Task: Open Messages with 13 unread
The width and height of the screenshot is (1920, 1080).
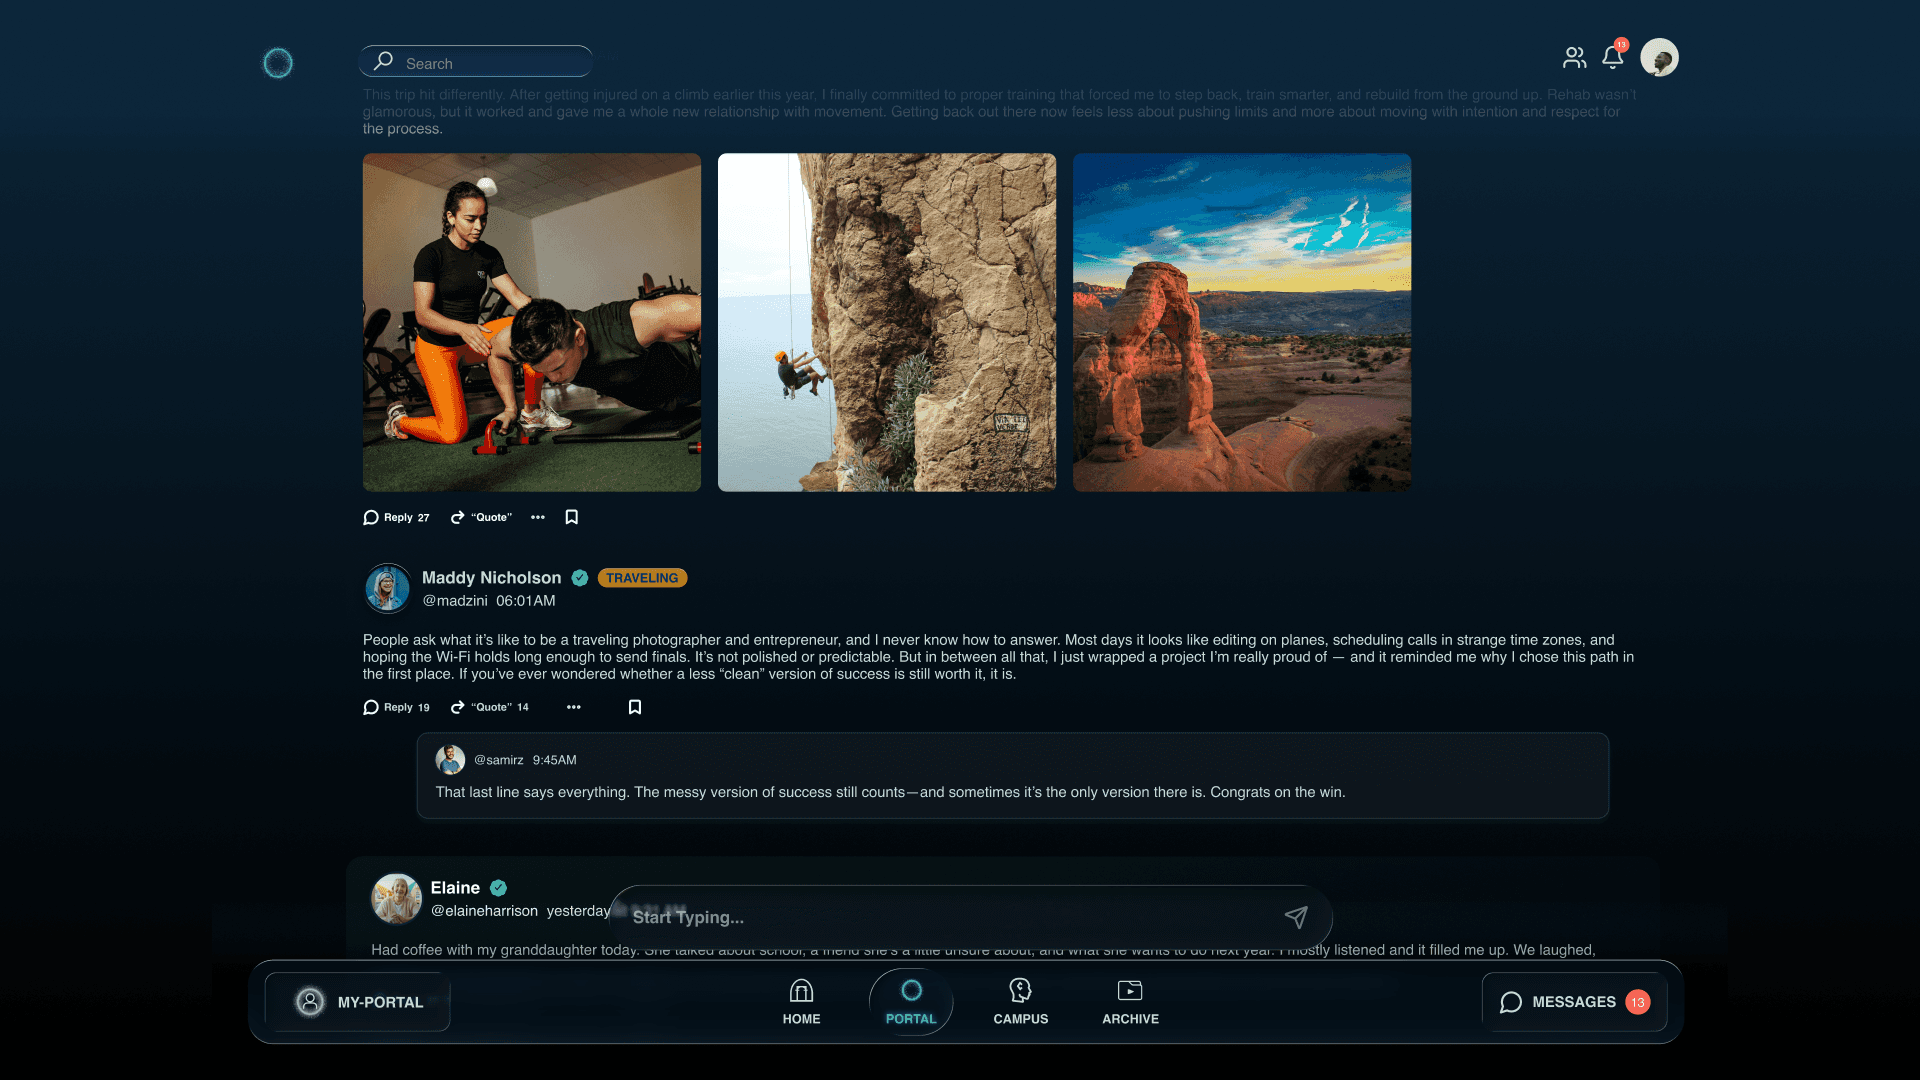Action: point(1574,1002)
